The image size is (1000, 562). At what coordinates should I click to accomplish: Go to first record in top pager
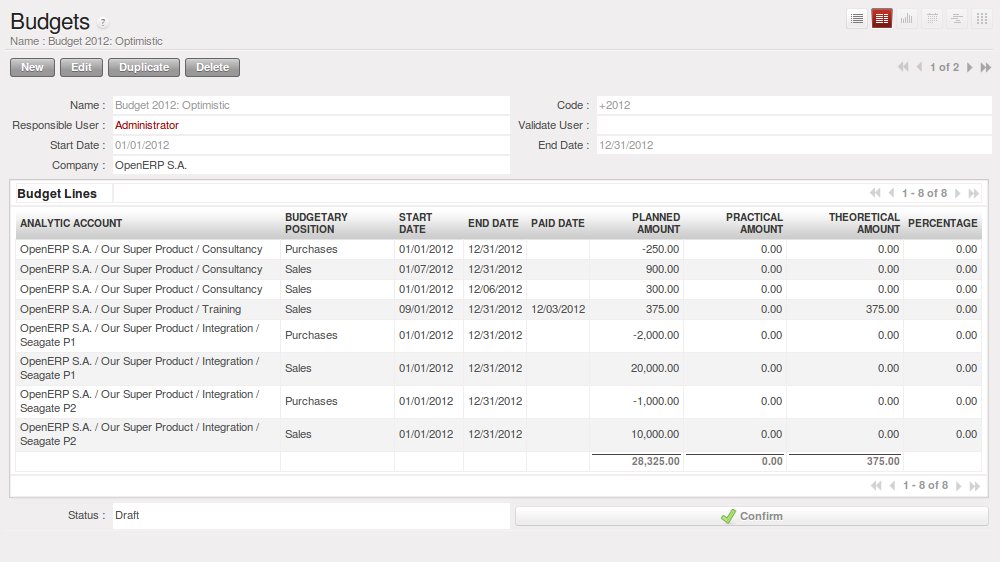(x=903, y=67)
